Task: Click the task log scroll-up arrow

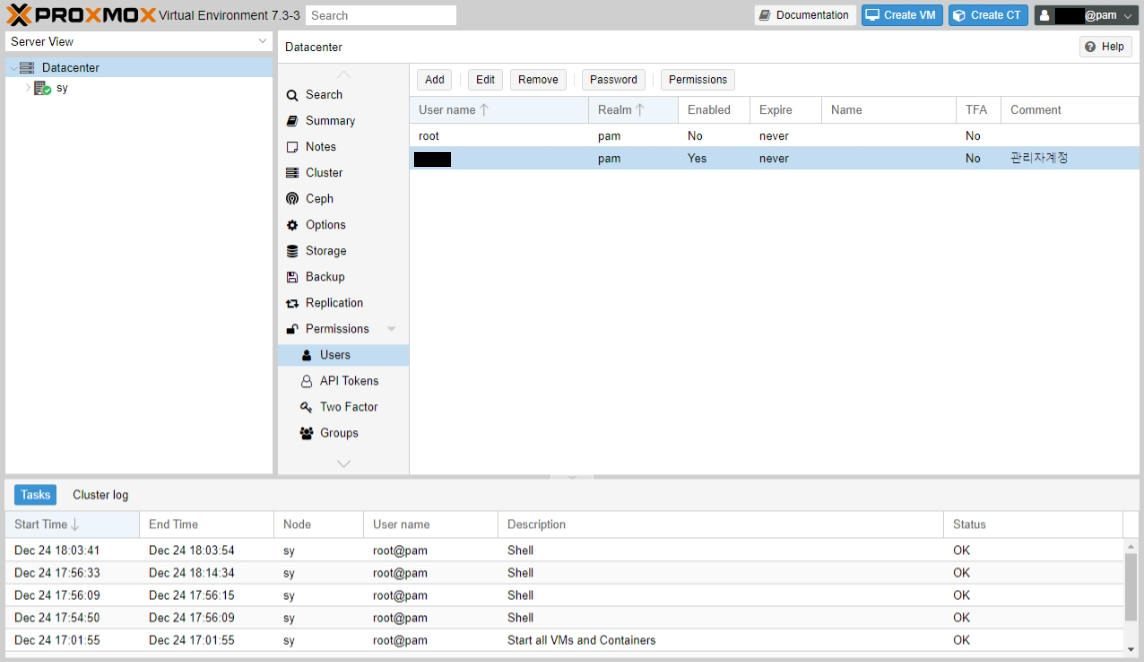Action: pos(1130,546)
